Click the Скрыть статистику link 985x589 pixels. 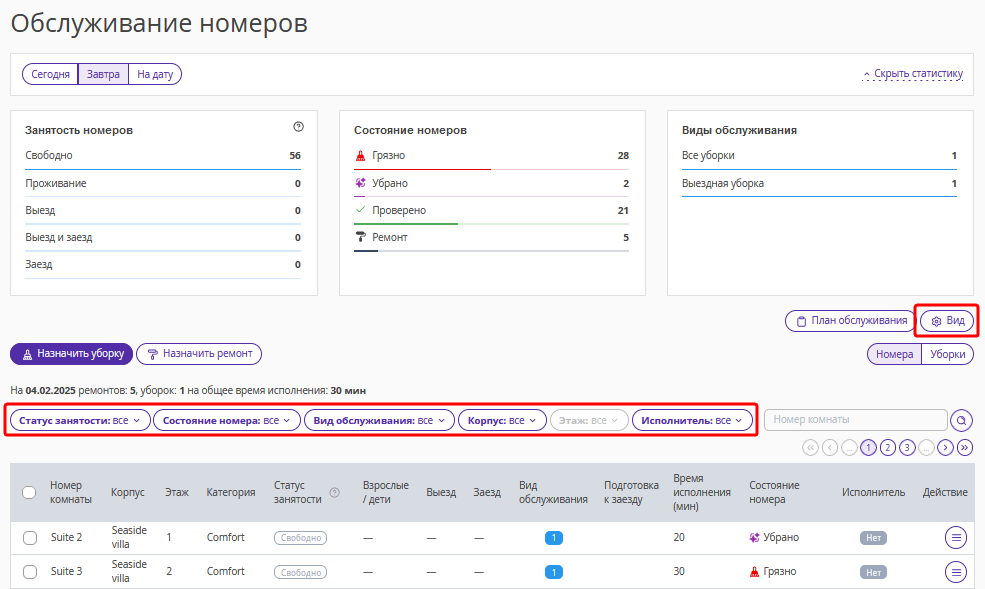(913, 73)
